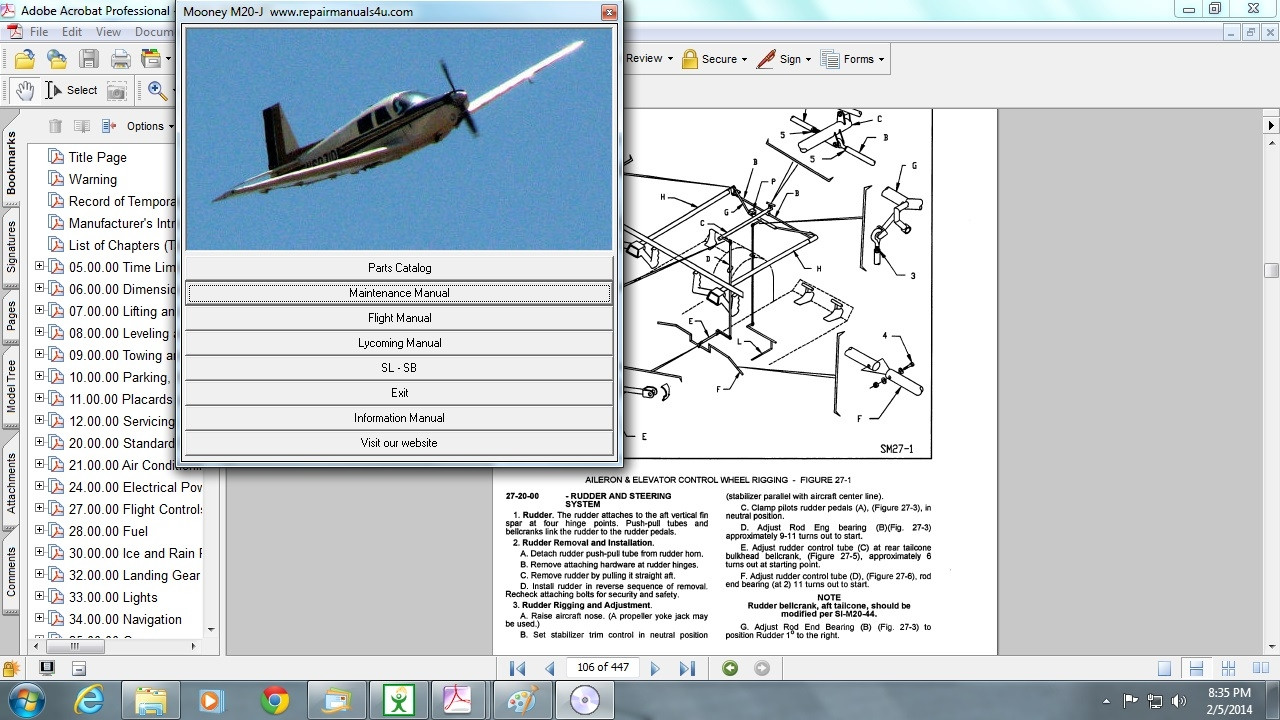Expand the 27.00.00 Flight Controls bookmark
The width and height of the screenshot is (1280, 720).
pyautogui.click(x=40, y=509)
